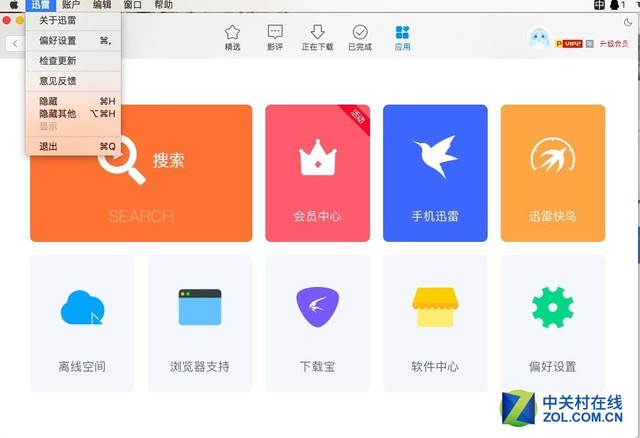Screen dimensions: 640x438
Task: Close the open 迅雷 menu title
Action: pos(40,4)
